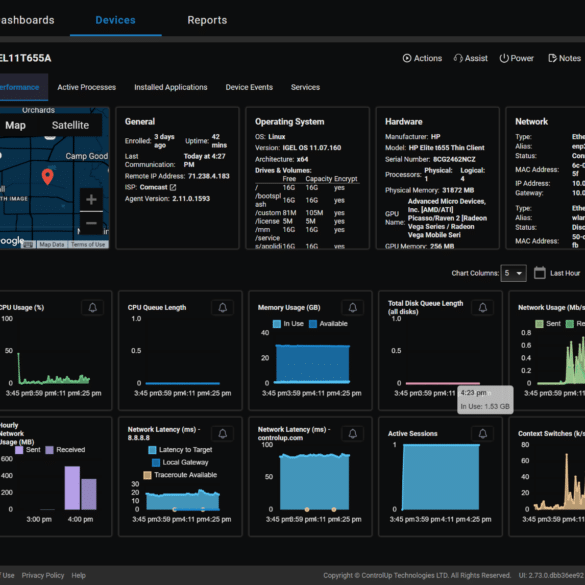
Task: Open the Devices tab
Action: click(115, 20)
